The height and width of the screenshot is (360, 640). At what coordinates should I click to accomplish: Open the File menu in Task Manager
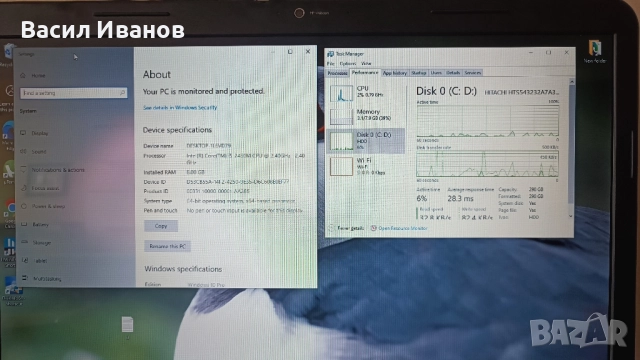tap(331, 64)
